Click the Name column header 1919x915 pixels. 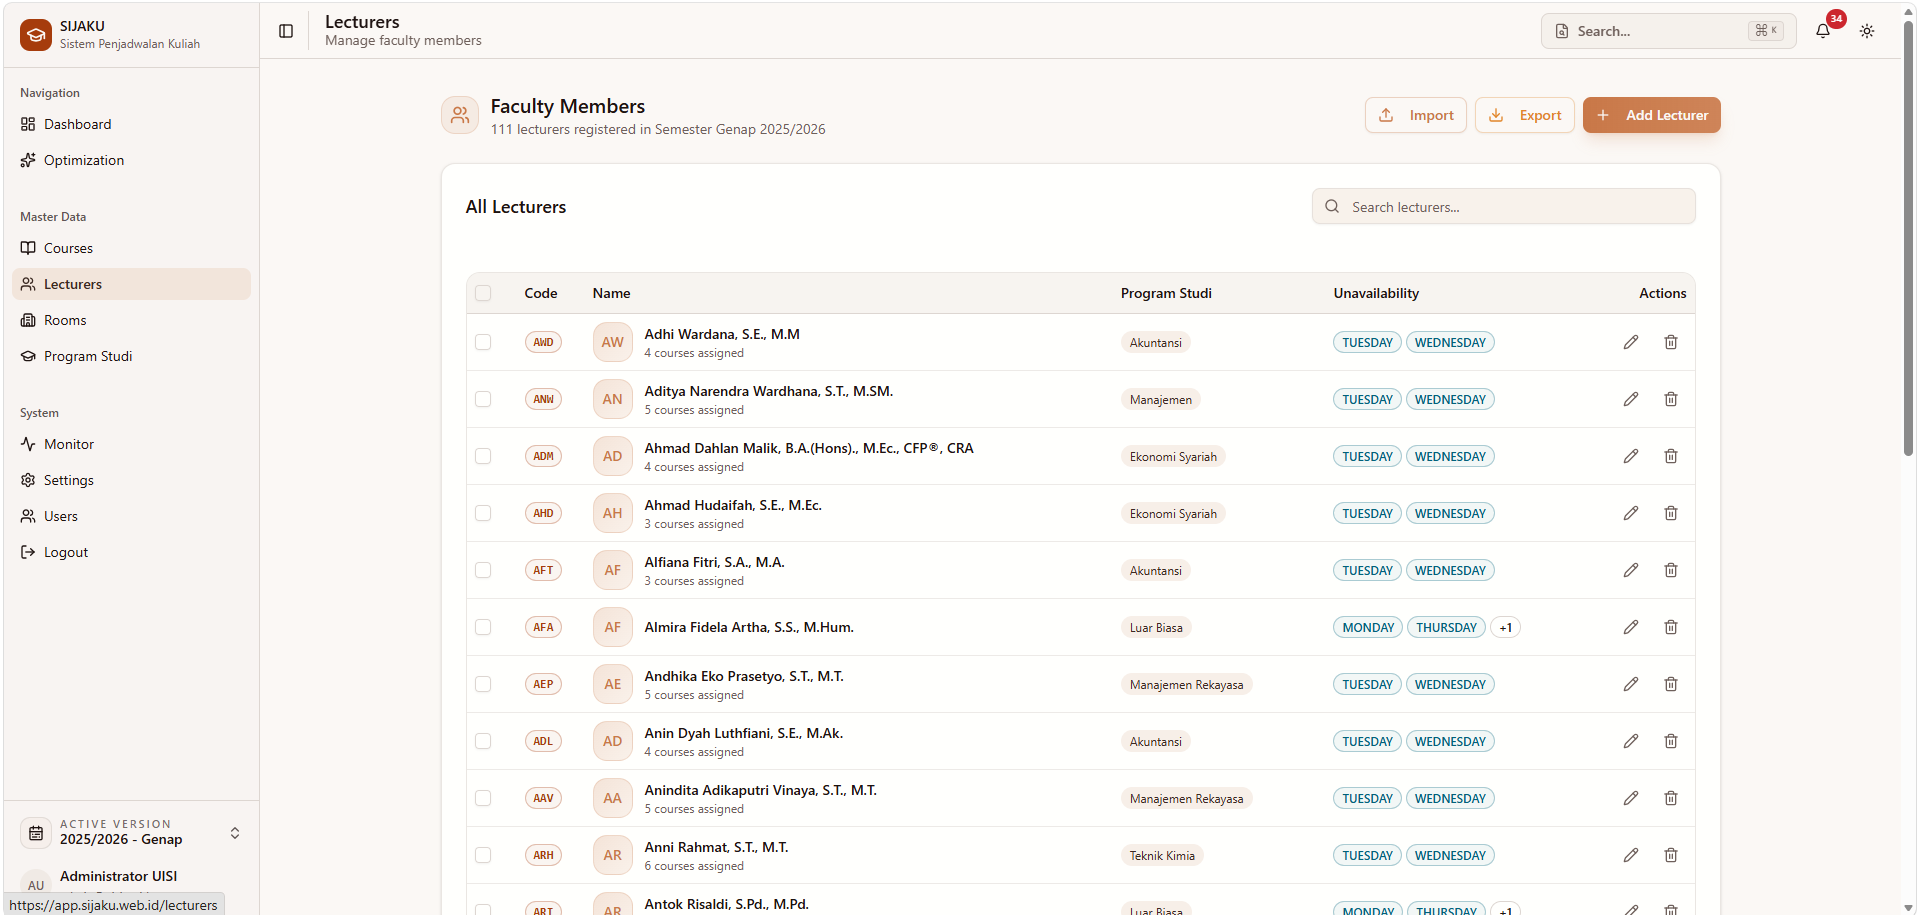tap(611, 293)
